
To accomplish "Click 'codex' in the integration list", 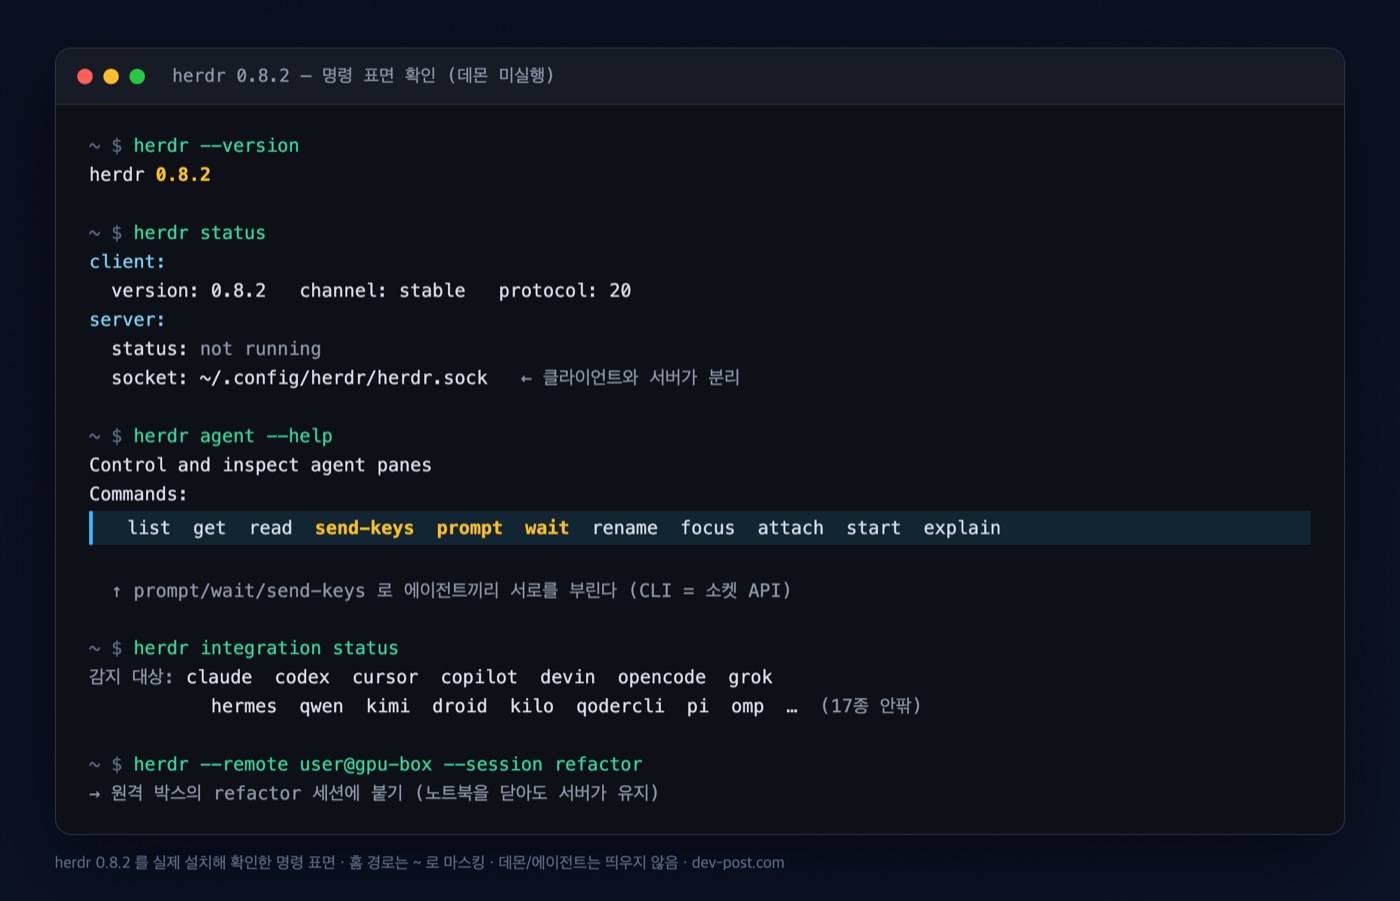I will coord(302,678).
